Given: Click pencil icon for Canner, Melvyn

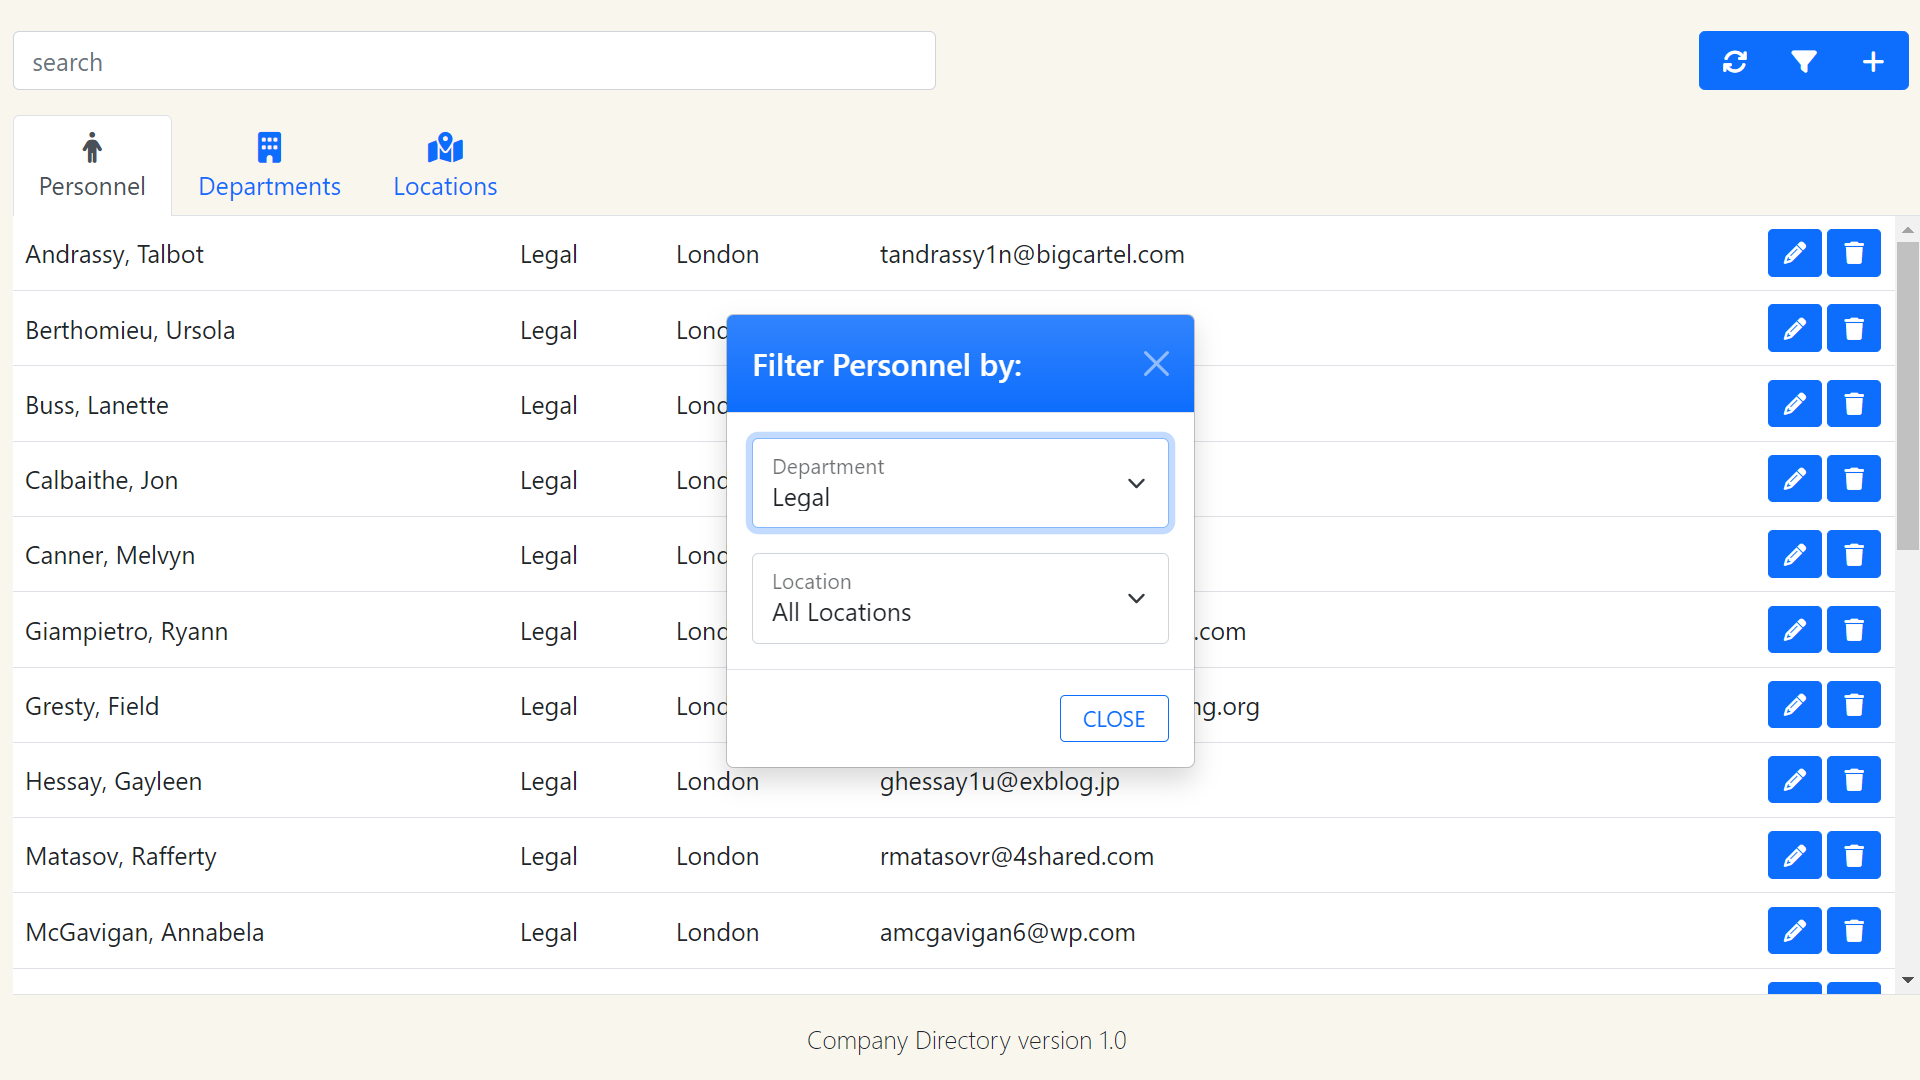Looking at the screenshot, I should point(1794,555).
